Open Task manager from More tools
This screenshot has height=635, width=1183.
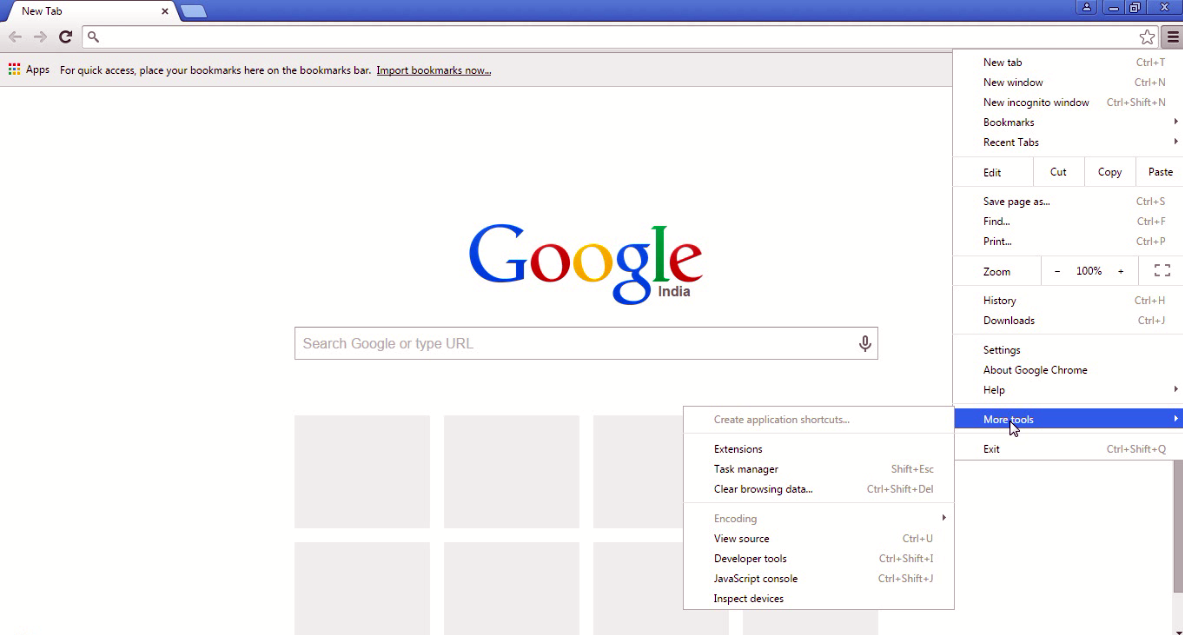(x=819, y=469)
